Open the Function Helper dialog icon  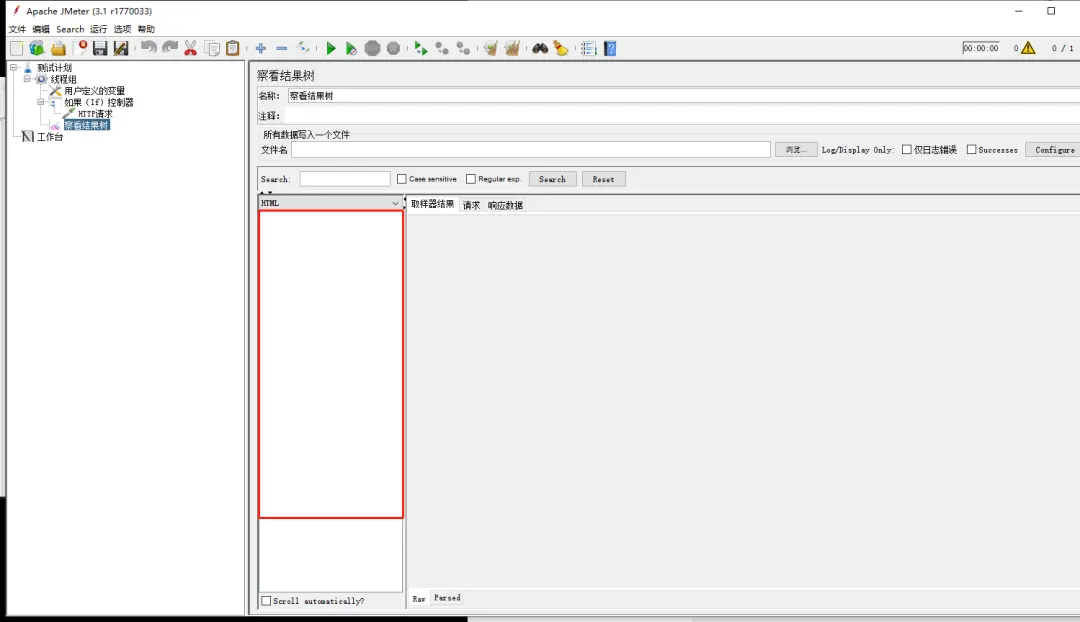588,48
